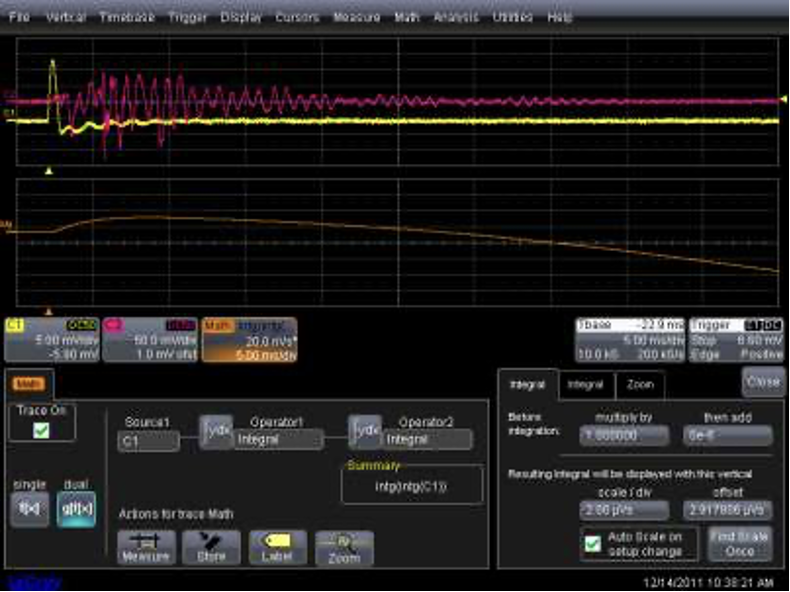Image resolution: width=790 pixels, height=592 pixels.
Task: Click the Label trace icon
Action: [x=277, y=547]
